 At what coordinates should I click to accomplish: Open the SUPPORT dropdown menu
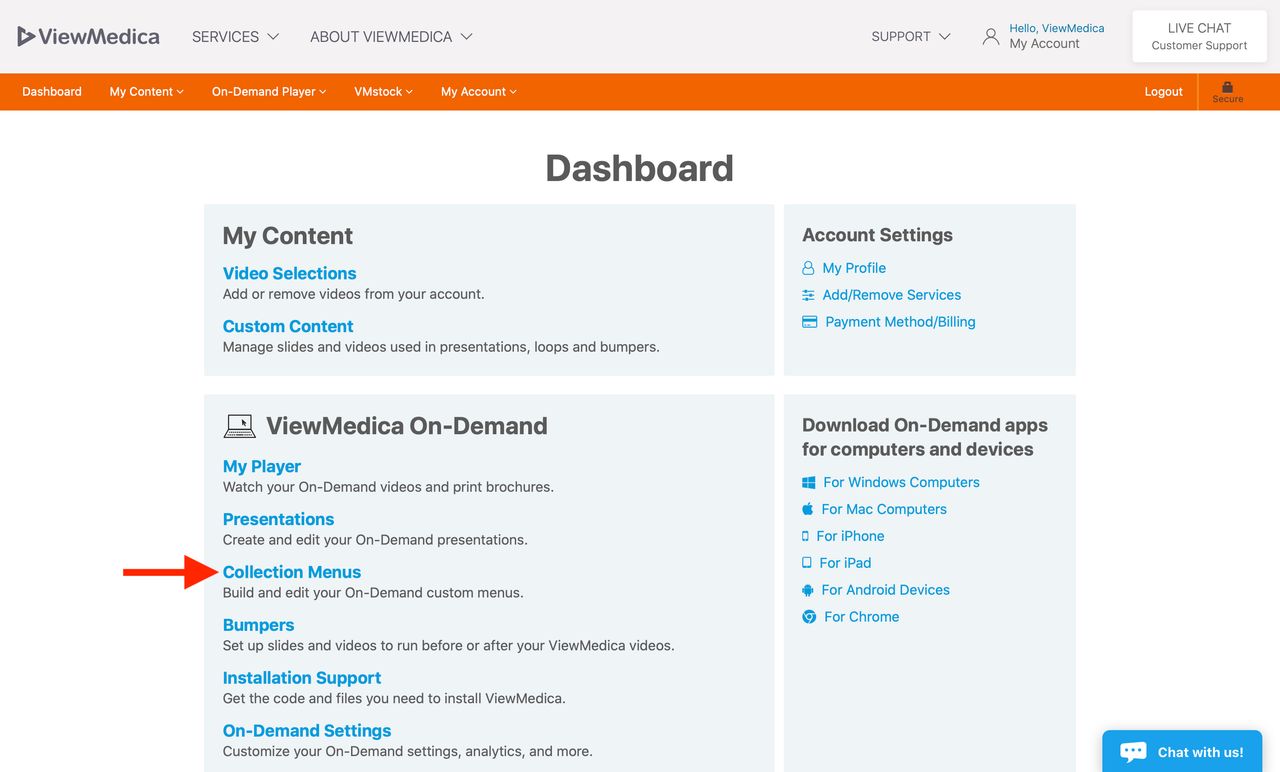click(x=911, y=36)
